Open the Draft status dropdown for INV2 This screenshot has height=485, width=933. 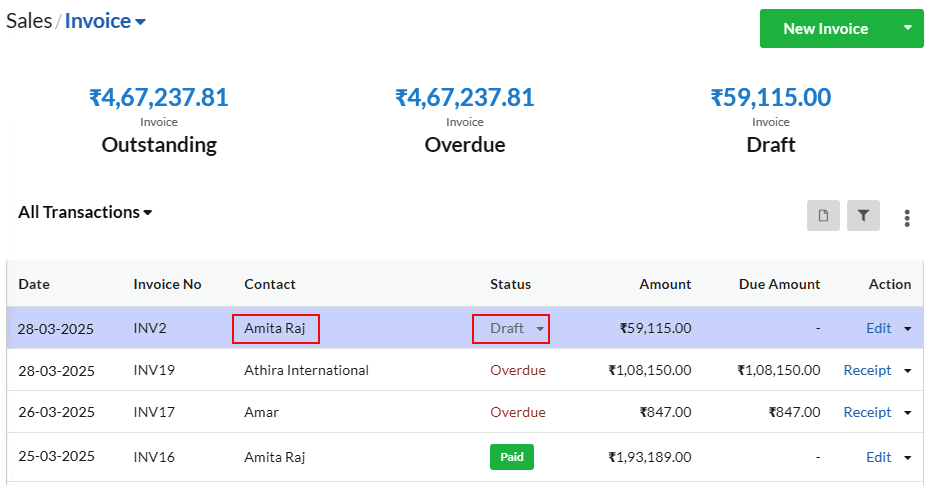[511, 328]
